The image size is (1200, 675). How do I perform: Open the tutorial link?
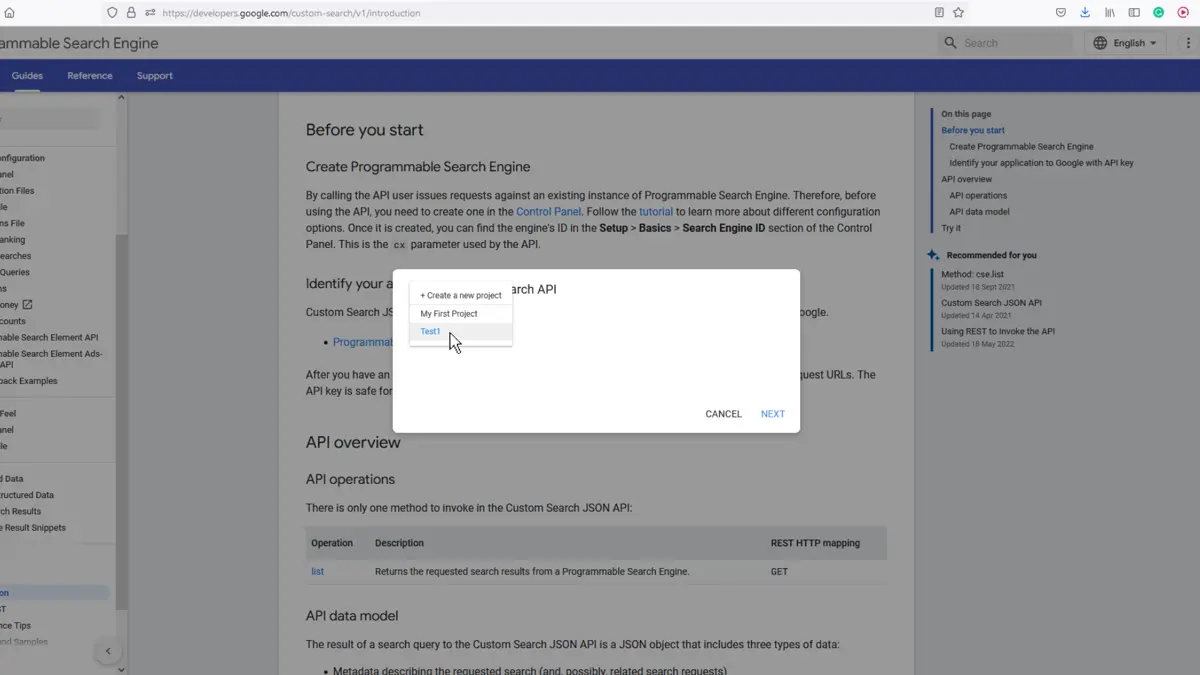[656, 212]
